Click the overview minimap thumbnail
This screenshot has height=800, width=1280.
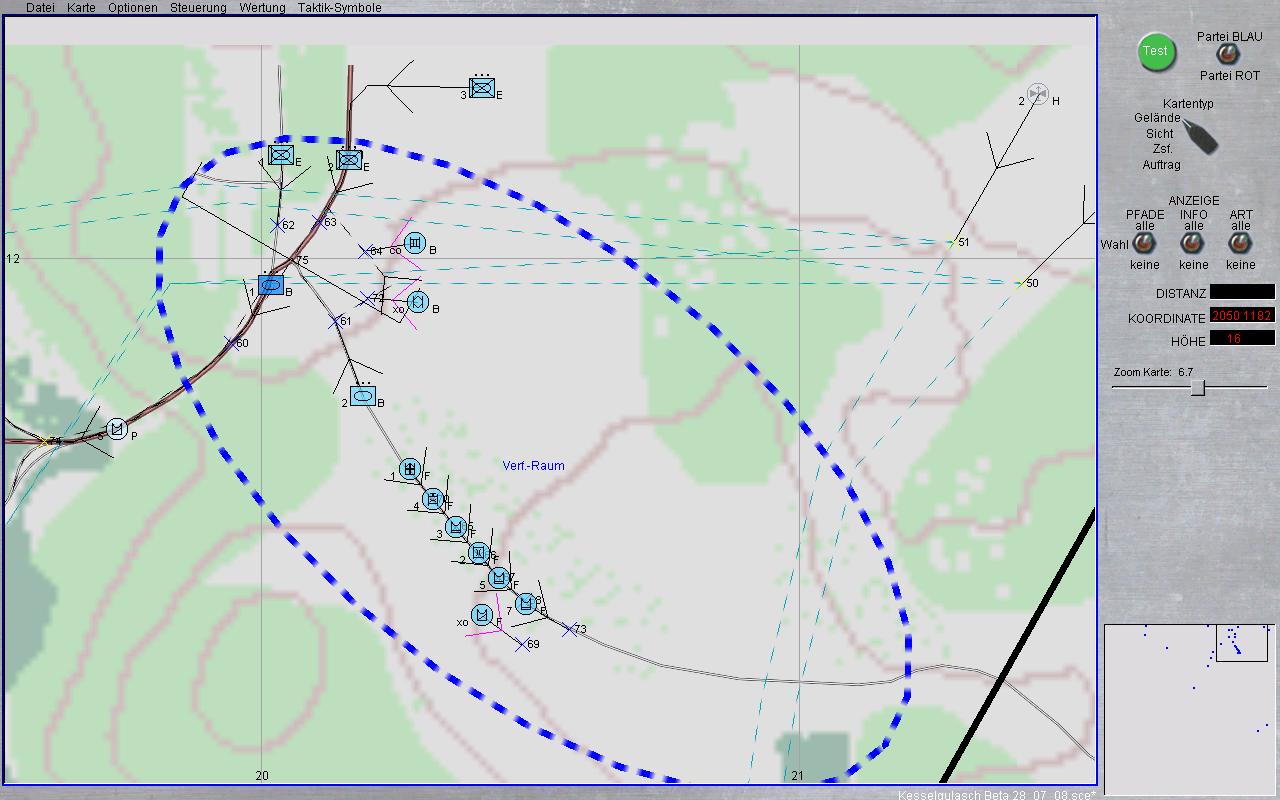point(1189,709)
